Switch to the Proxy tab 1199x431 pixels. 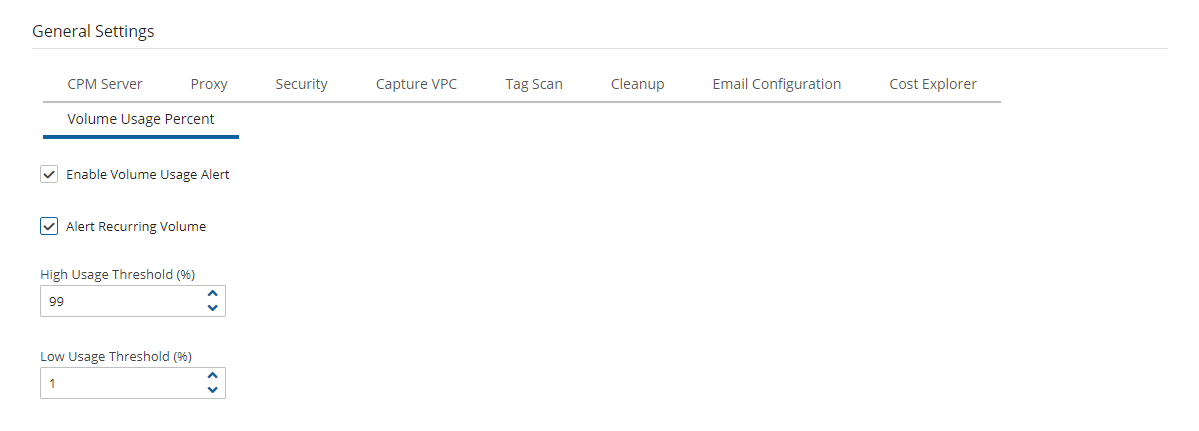(209, 84)
